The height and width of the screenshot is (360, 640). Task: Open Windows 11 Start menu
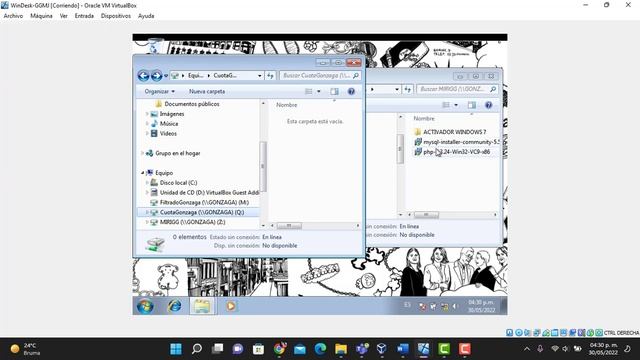(x=176, y=349)
